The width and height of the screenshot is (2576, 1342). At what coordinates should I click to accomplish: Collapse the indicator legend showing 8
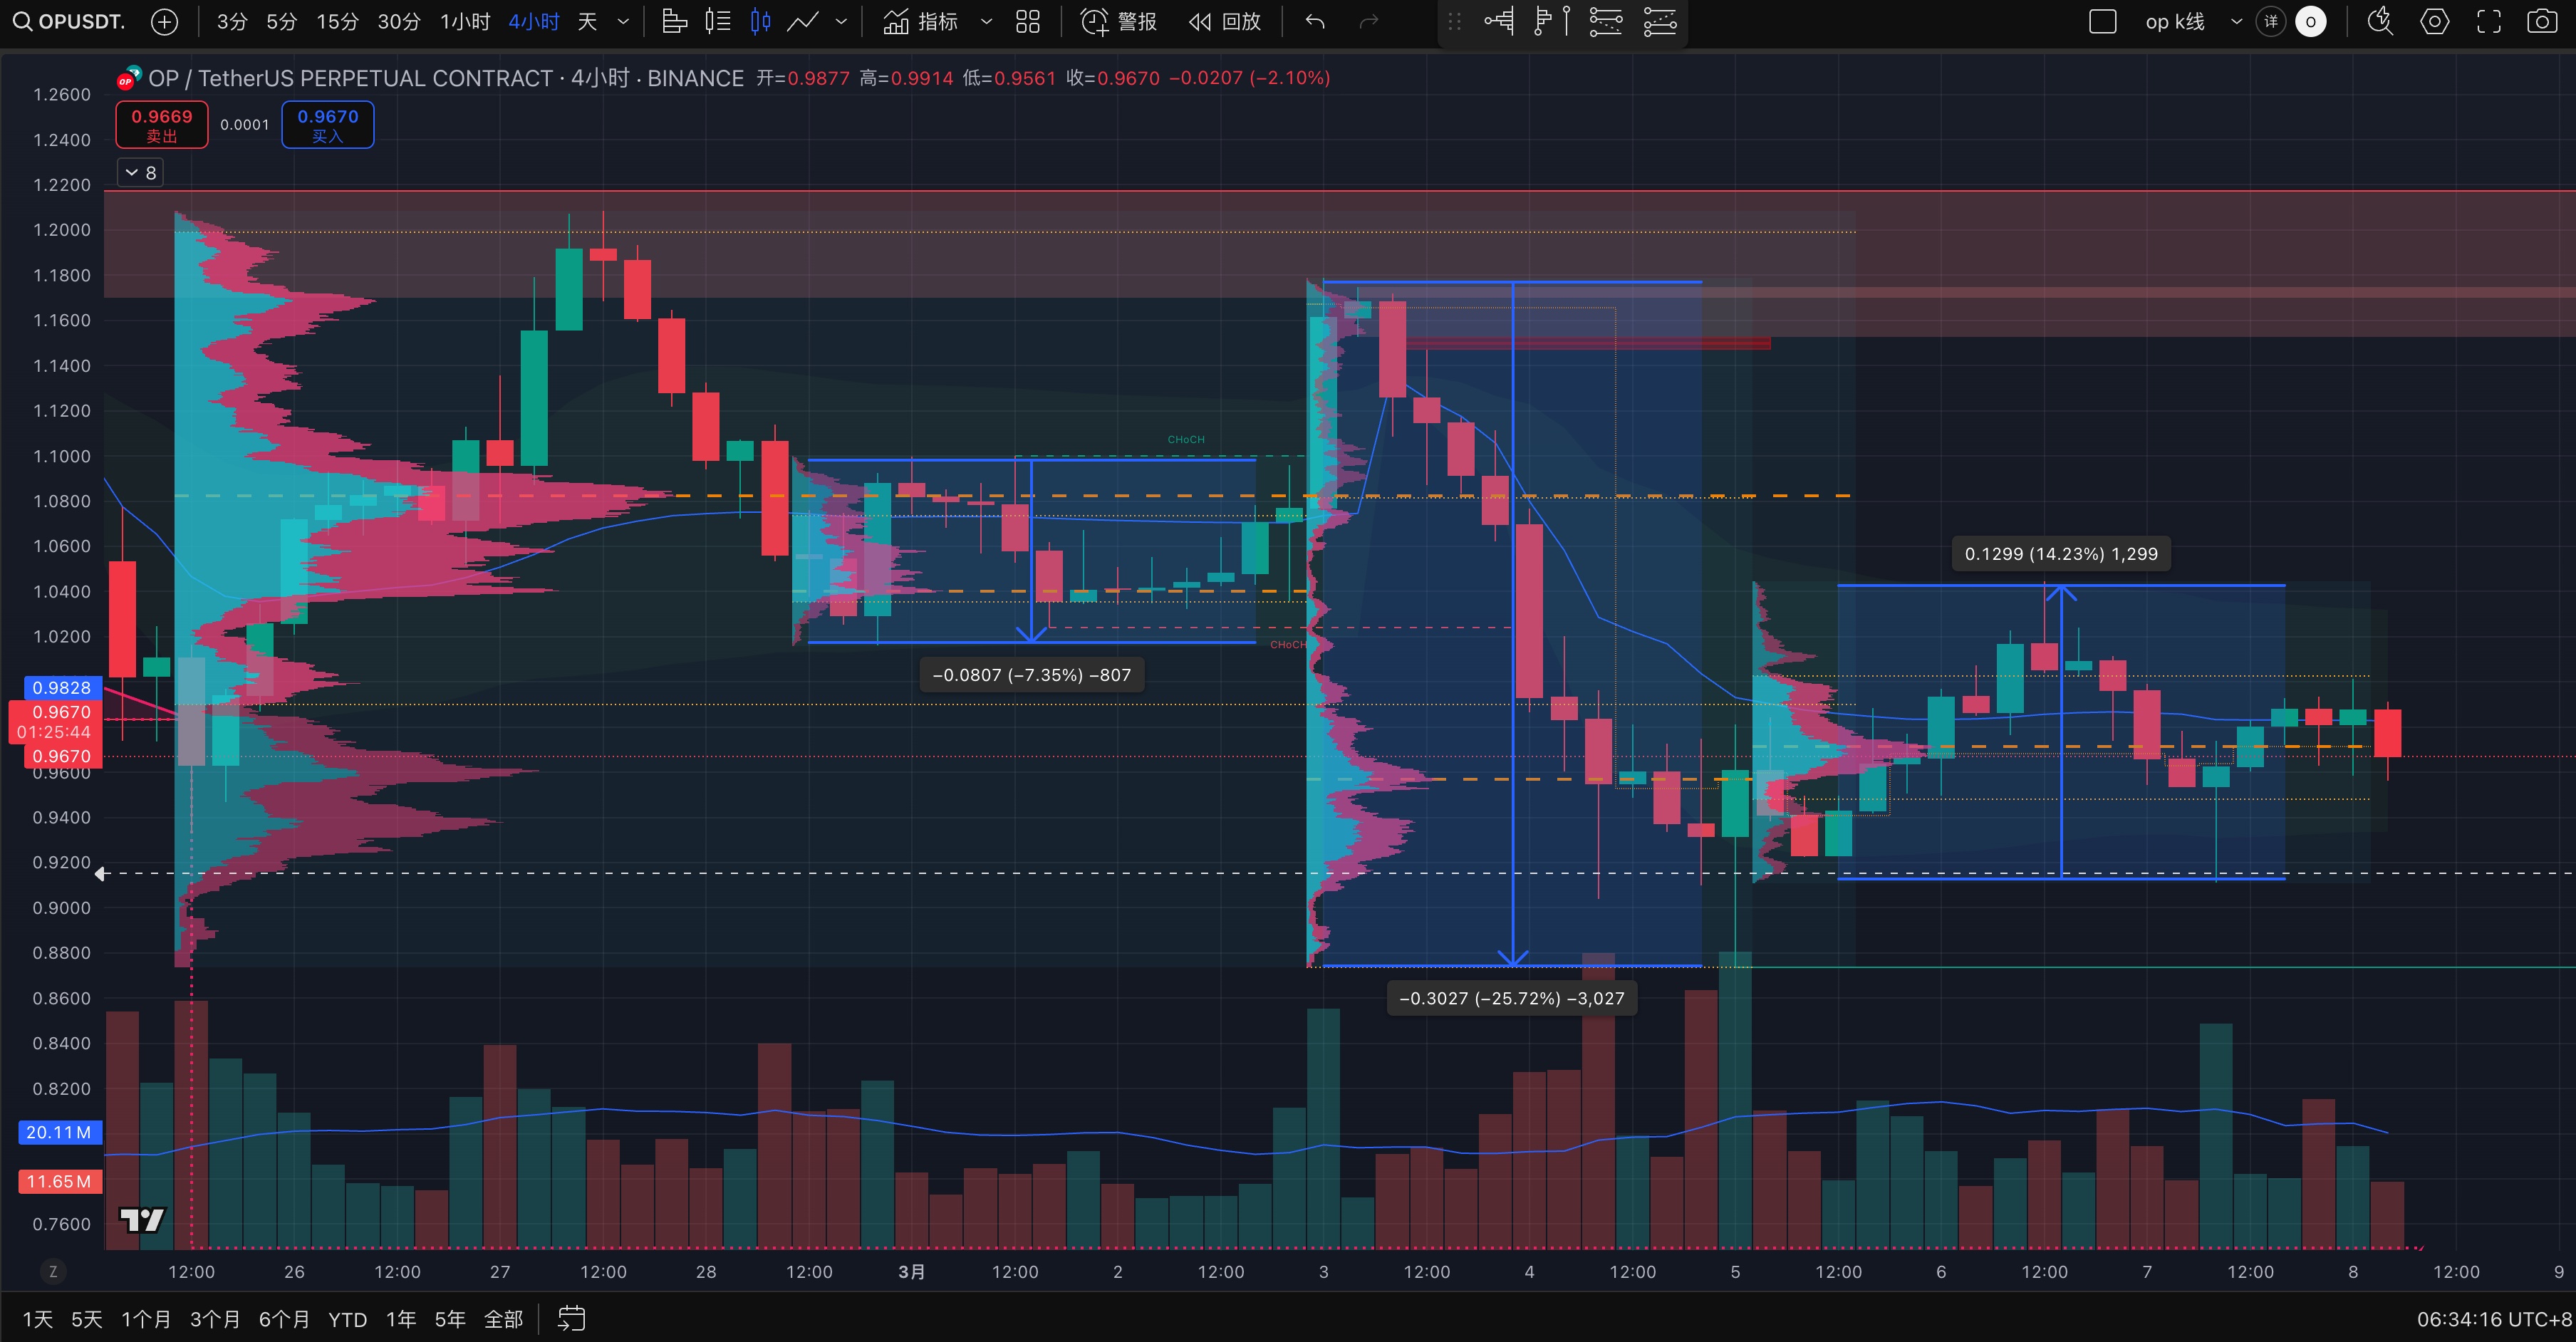click(140, 173)
